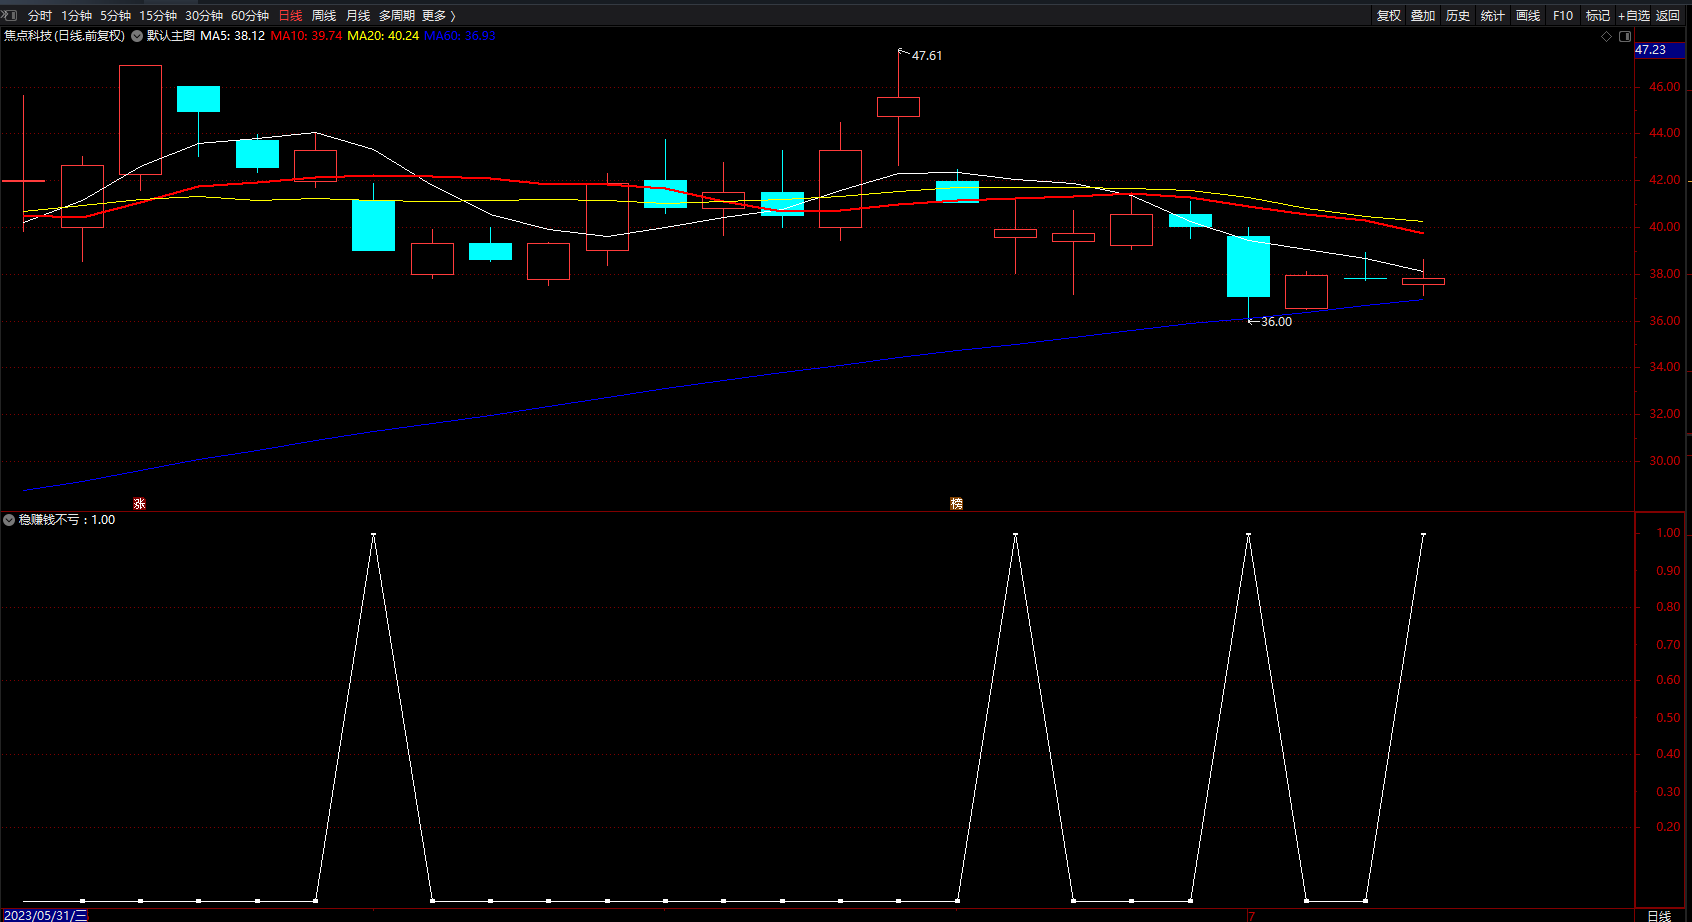Click the 叠加 overlay button
Viewport: 1692px width, 922px height.
[x=1423, y=16]
